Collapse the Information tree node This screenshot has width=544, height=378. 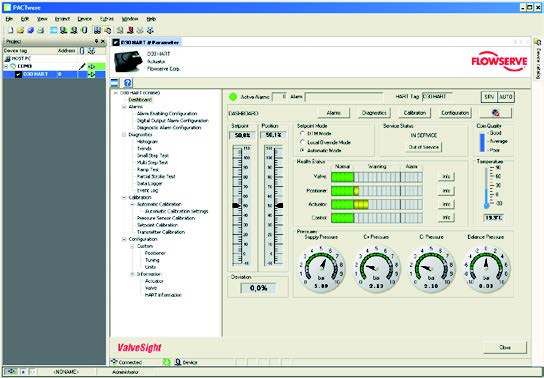click(x=132, y=274)
